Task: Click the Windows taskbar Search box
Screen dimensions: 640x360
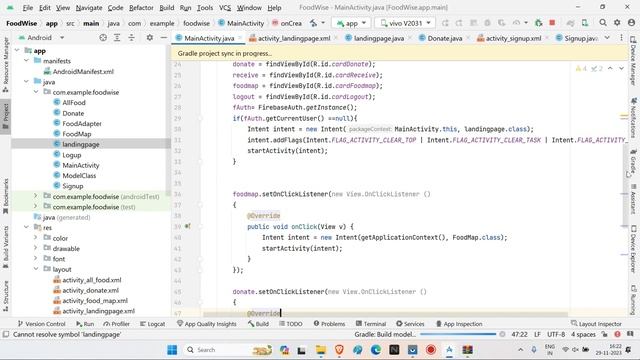Action: 229,350
